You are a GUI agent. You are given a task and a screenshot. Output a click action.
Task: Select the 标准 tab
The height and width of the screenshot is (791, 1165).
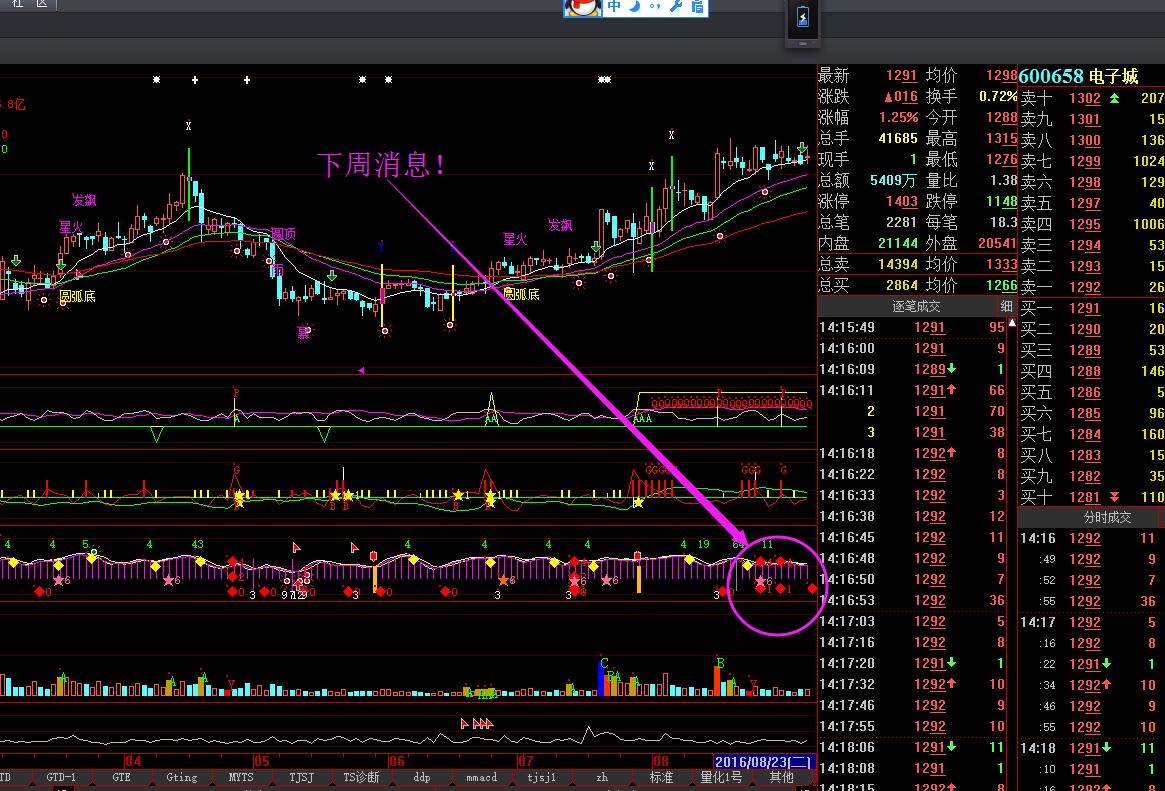coord(661,777)
